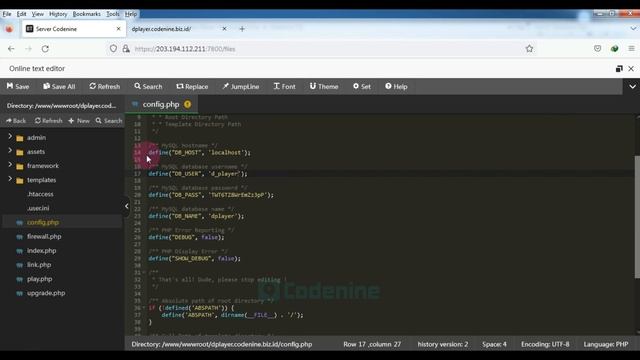Go back in the browser
The image size is (640, 360).
(11, 49)
